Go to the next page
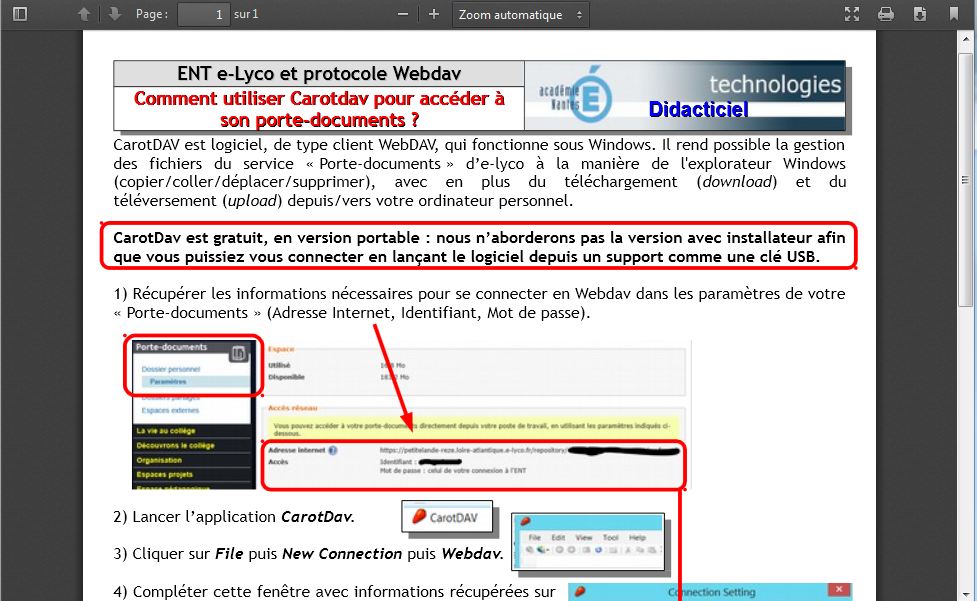 coord(114,14)
